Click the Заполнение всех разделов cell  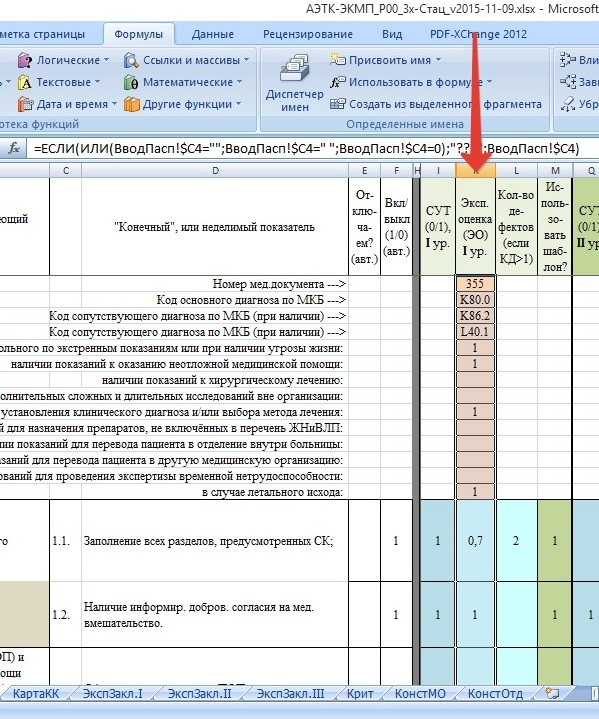click(x=215, y=541)
